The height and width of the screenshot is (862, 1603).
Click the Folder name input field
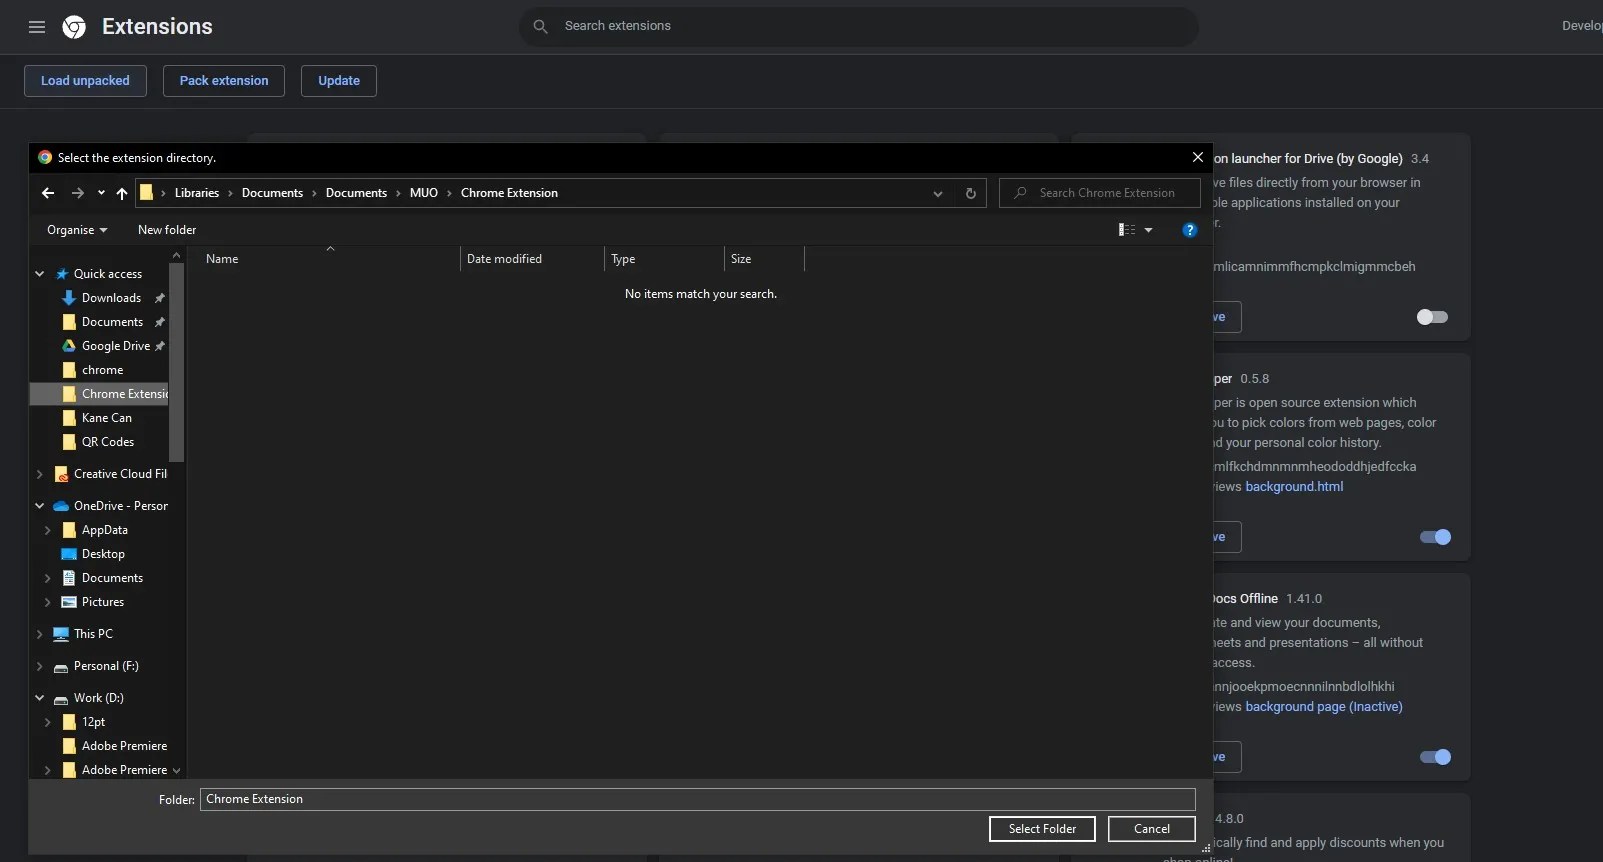click(697, 799)
